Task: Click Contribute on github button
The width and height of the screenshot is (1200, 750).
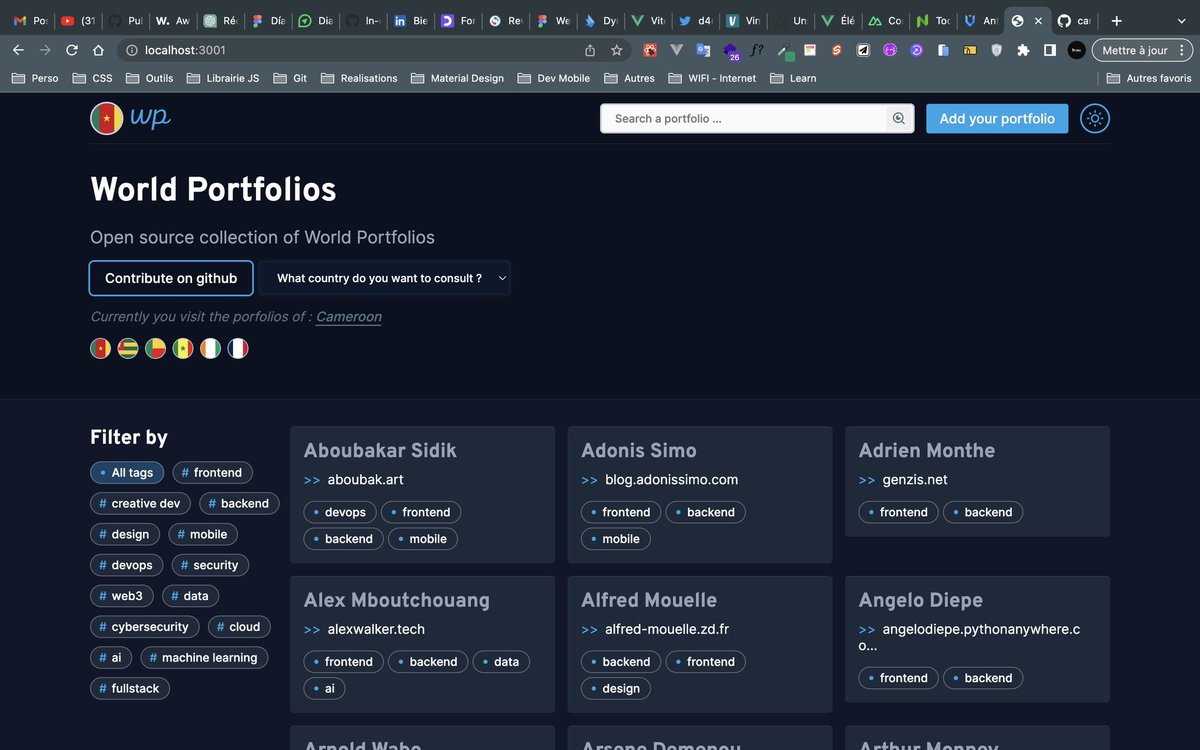Action: tap(171, 278)
